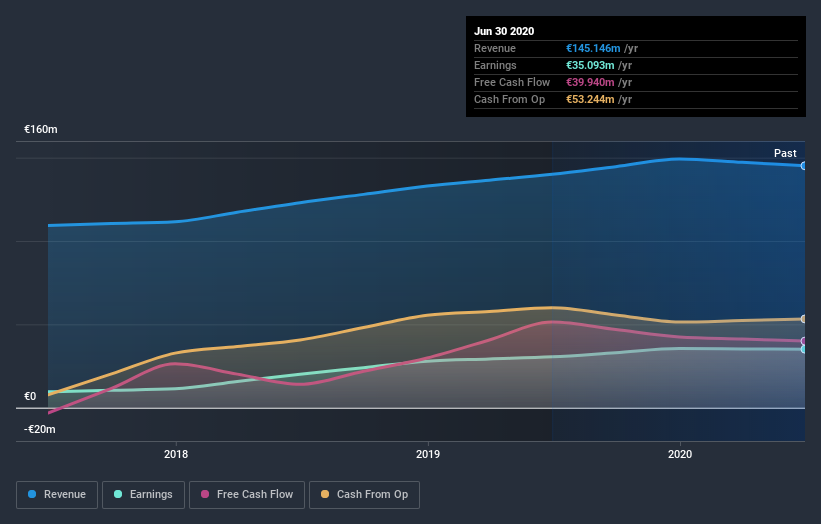Click the -€20m y-axis label
The image size is (821, 524).
[40, 429]
